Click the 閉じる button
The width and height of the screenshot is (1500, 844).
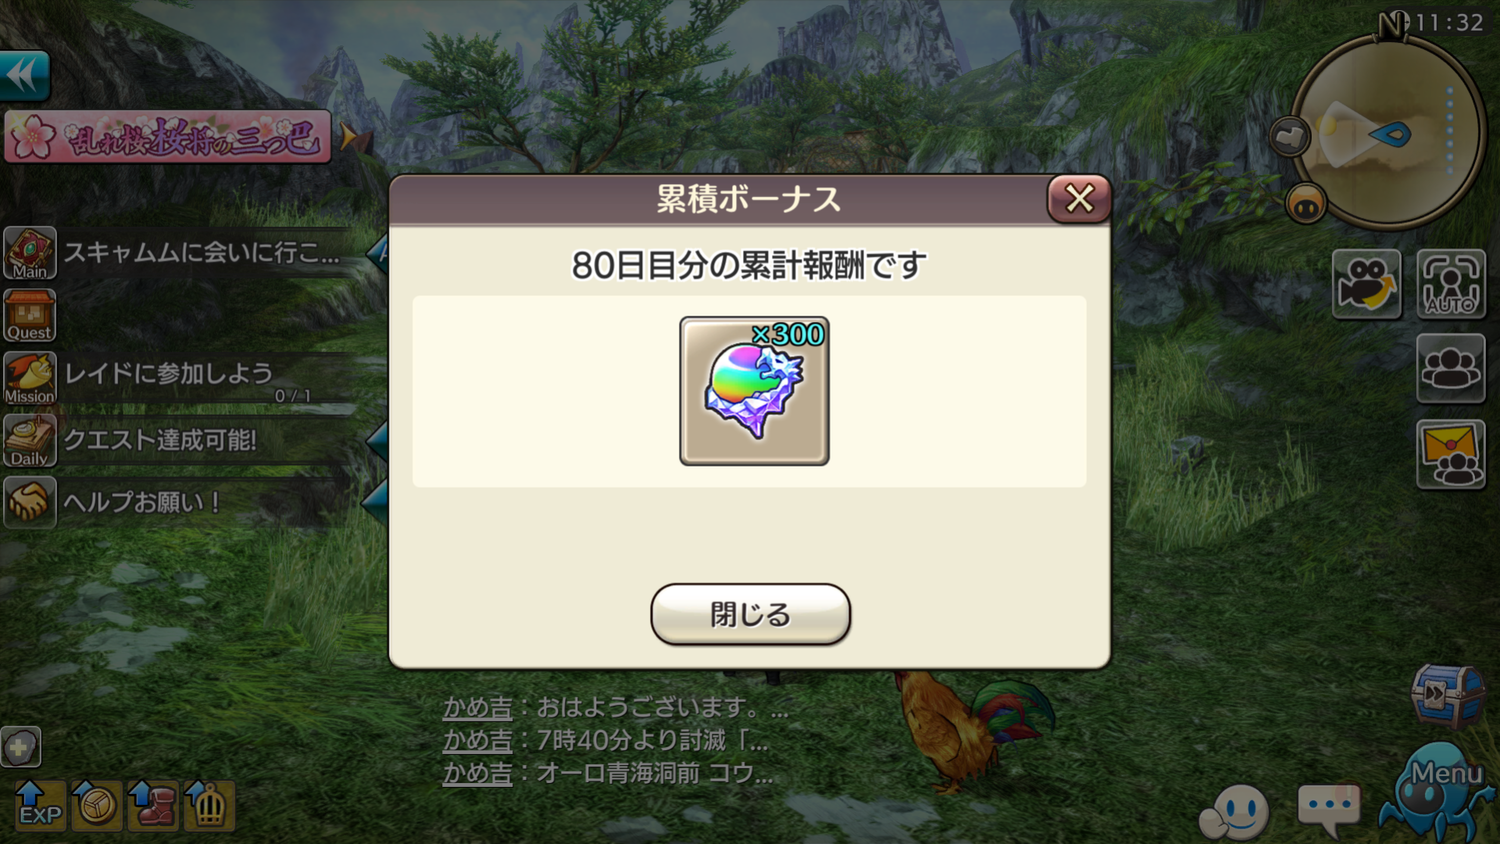(750, 614)
